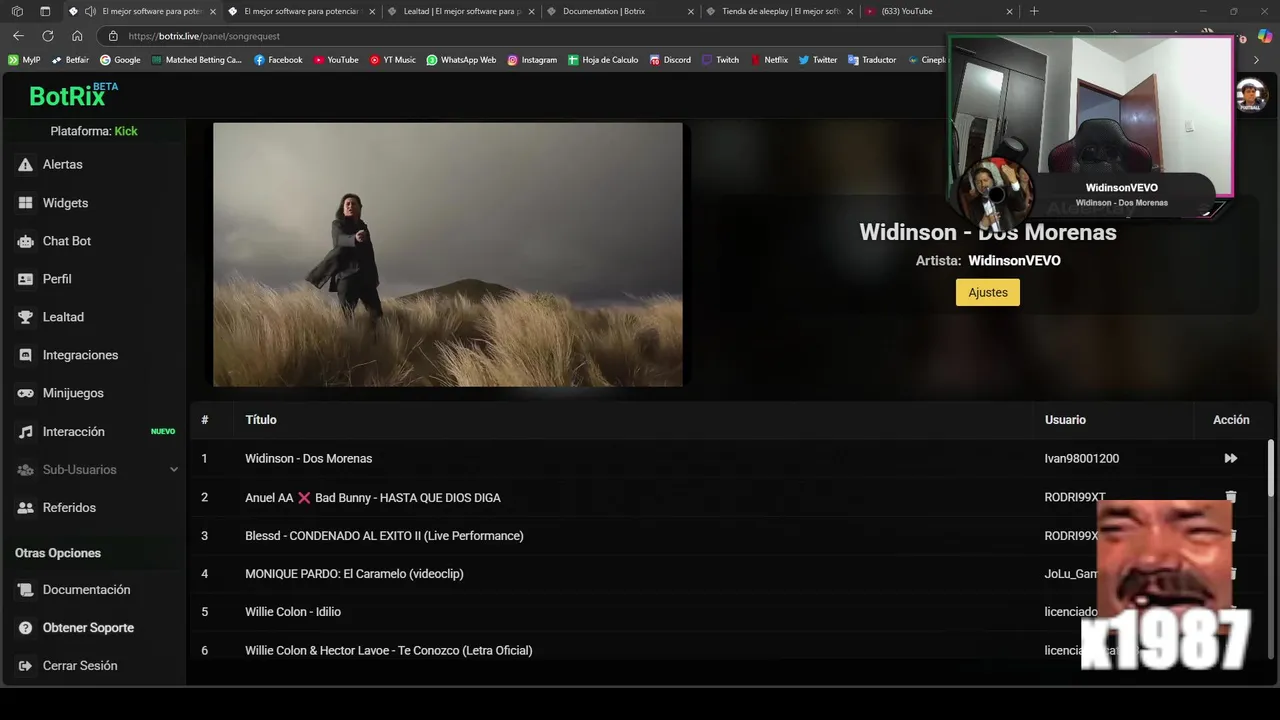Screen dimensions: 1280x720
Task: Open the Twitch bookmark
Action: tap(720, 60)
